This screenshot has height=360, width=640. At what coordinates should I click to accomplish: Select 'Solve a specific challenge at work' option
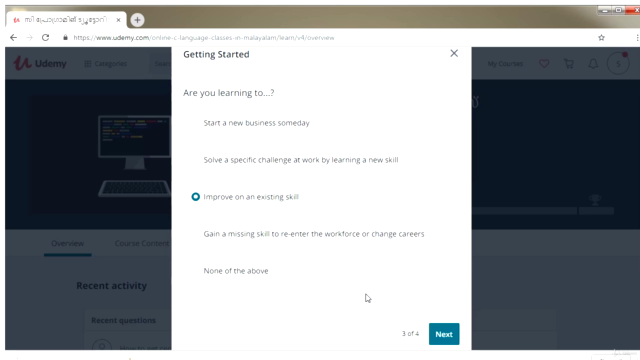[301, 160]
